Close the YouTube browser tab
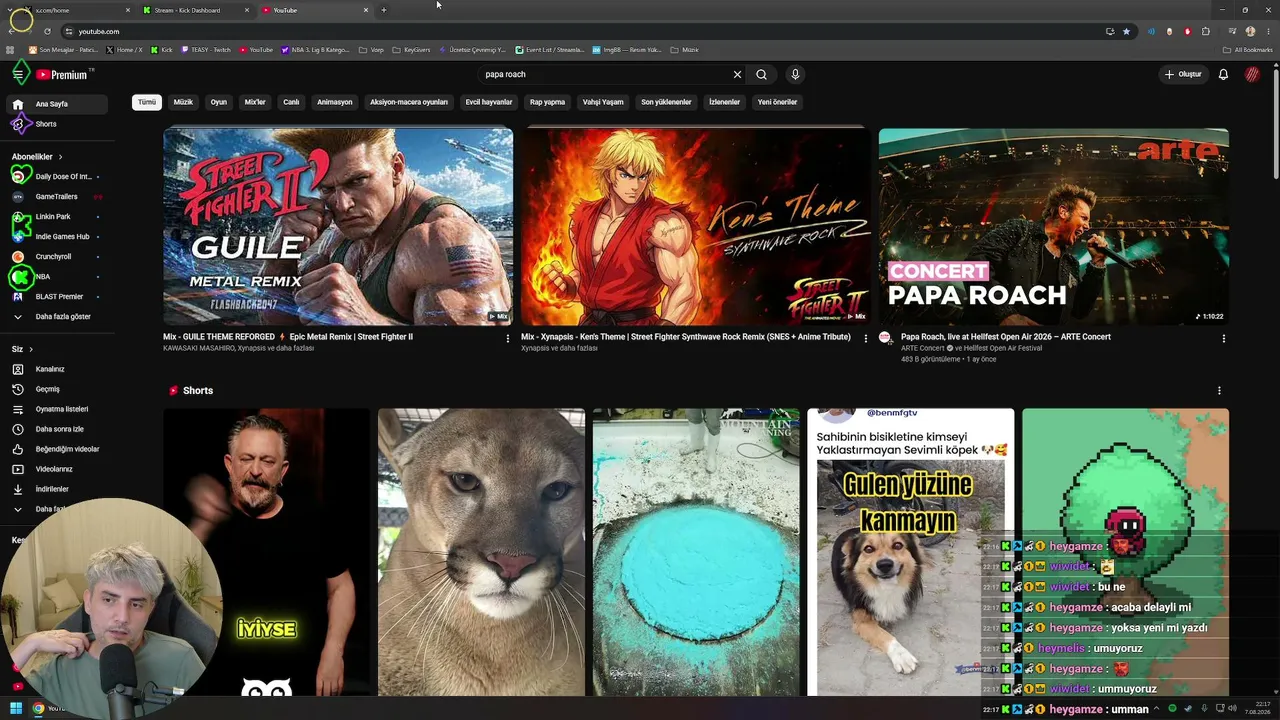 pos(366,10)
